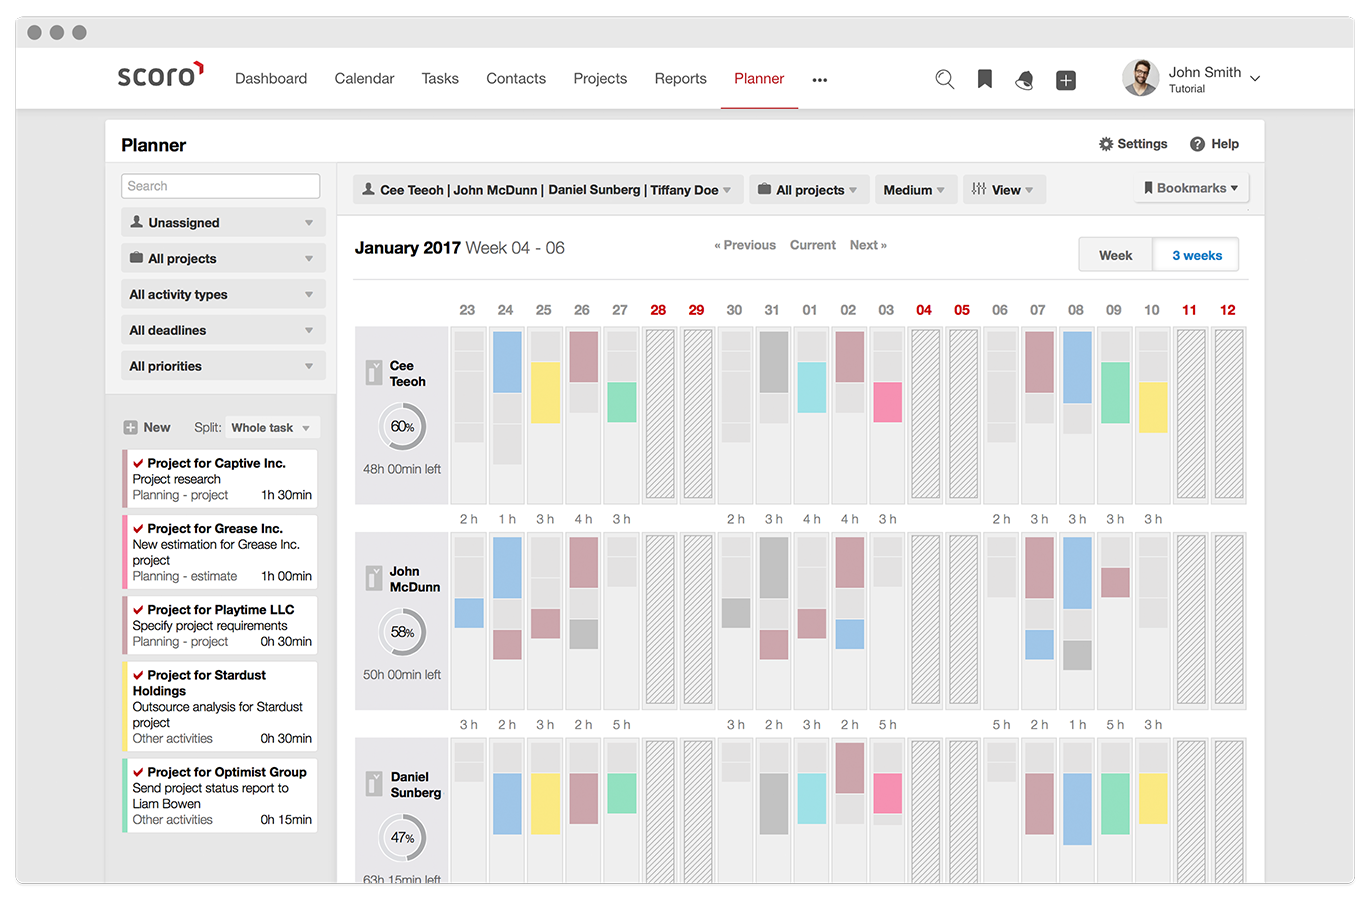1366x898 pixels.
Task: Click the New task plus icon
Action: coord(130,427)
